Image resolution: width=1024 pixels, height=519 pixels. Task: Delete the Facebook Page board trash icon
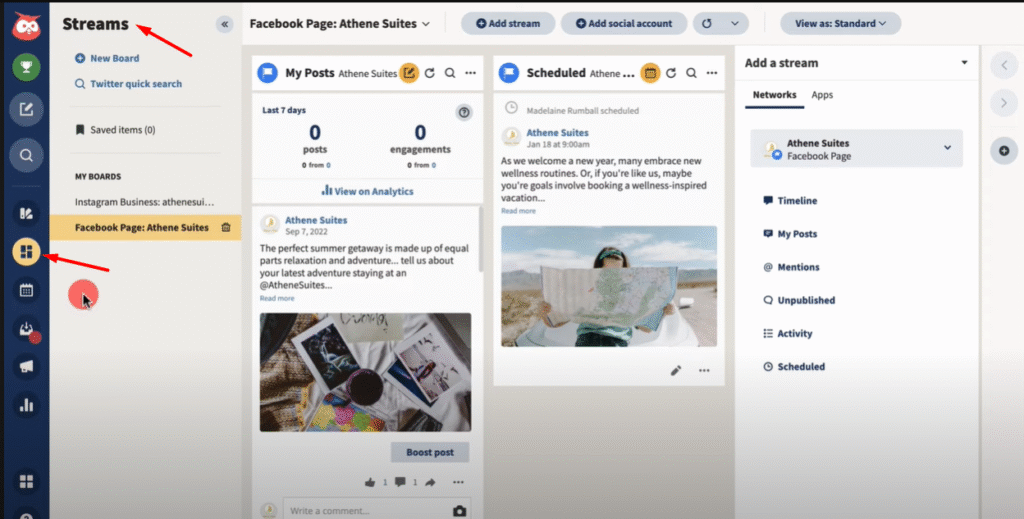225,228
